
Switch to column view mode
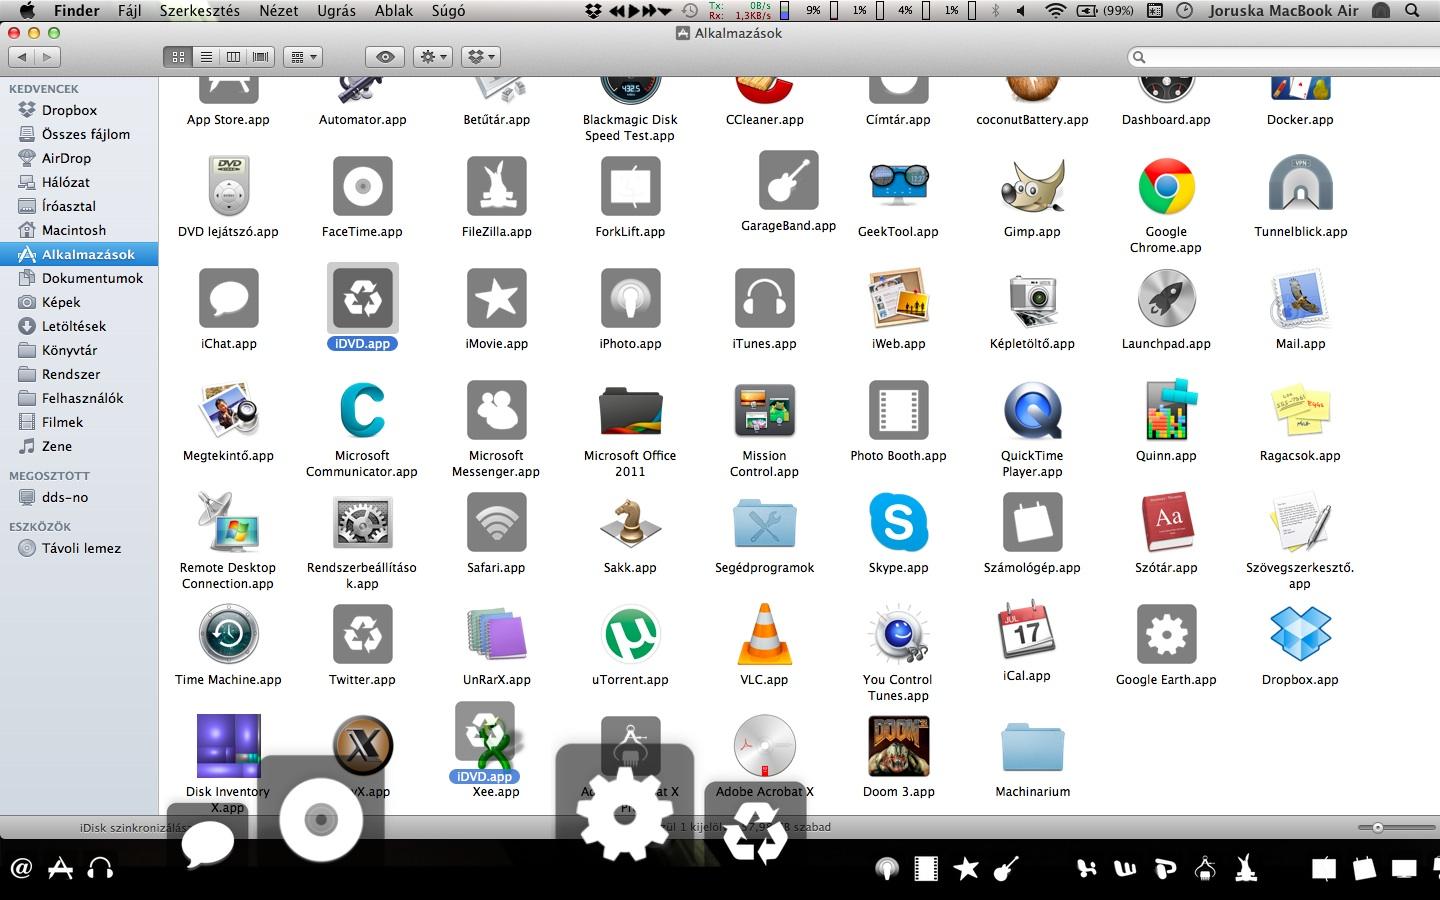pos(233,57)
